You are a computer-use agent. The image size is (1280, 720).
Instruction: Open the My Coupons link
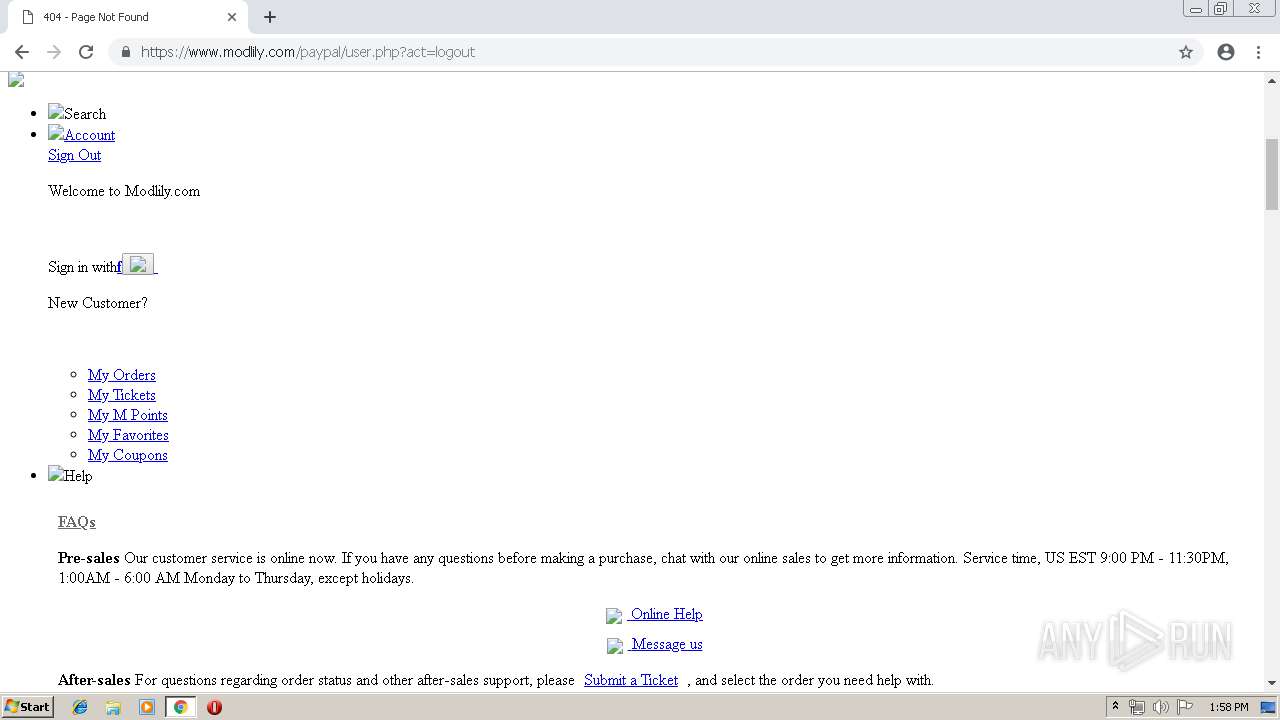tap(127, 455)
